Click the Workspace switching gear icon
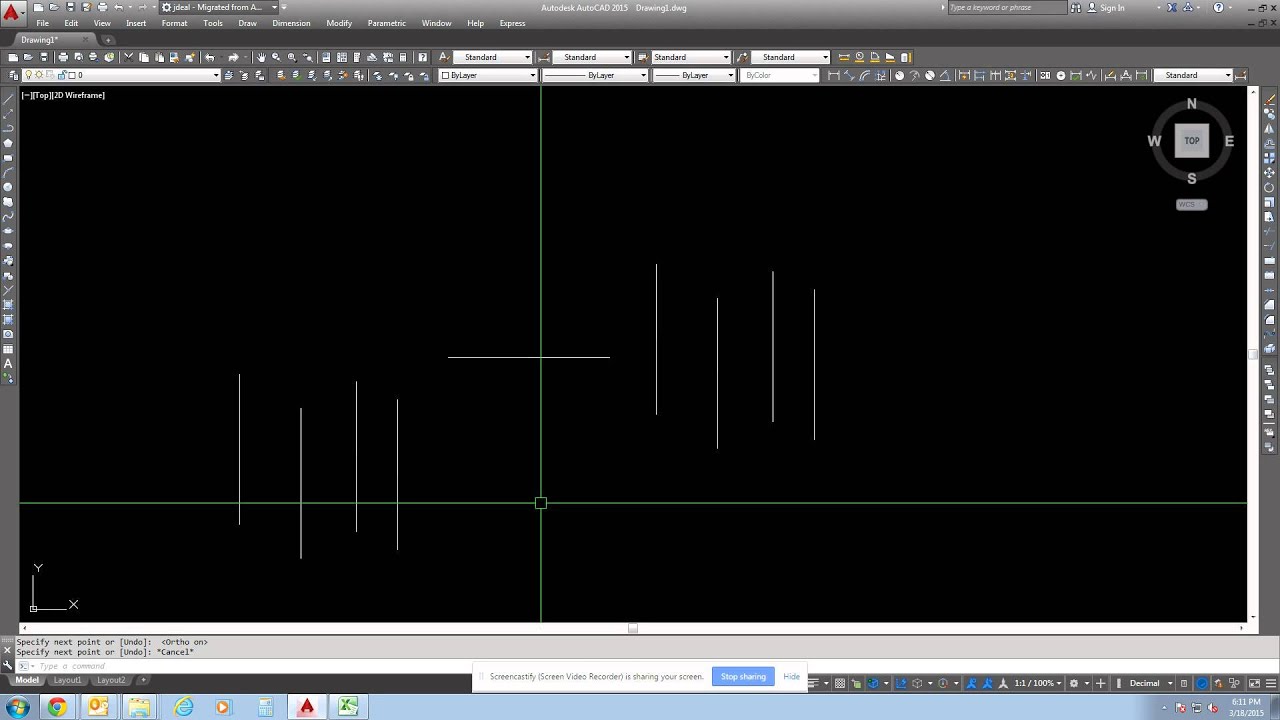This screenshot has height=720, width=1280. (x=1074, y=683)
